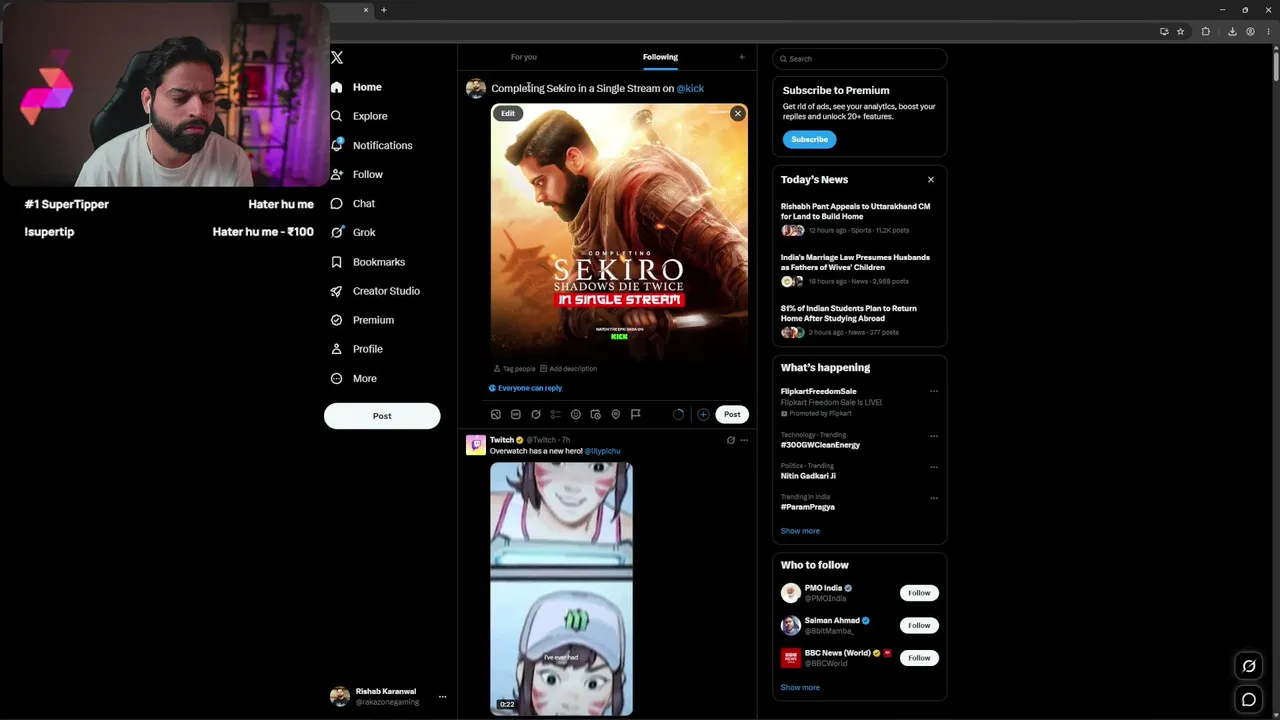Viewport: 1280px width, 720px height.
Task: Bookmark this page with the star icon
Action: [x=1180, y=31]
